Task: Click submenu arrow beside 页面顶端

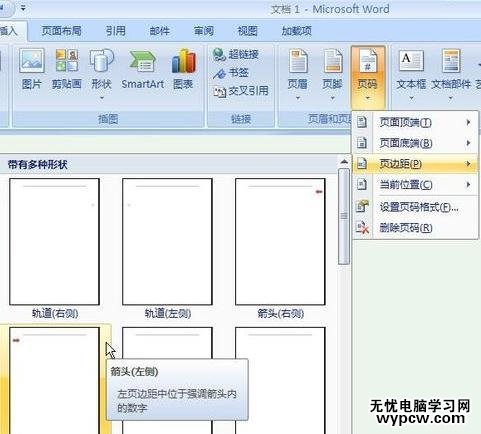Action: [468, 122]
